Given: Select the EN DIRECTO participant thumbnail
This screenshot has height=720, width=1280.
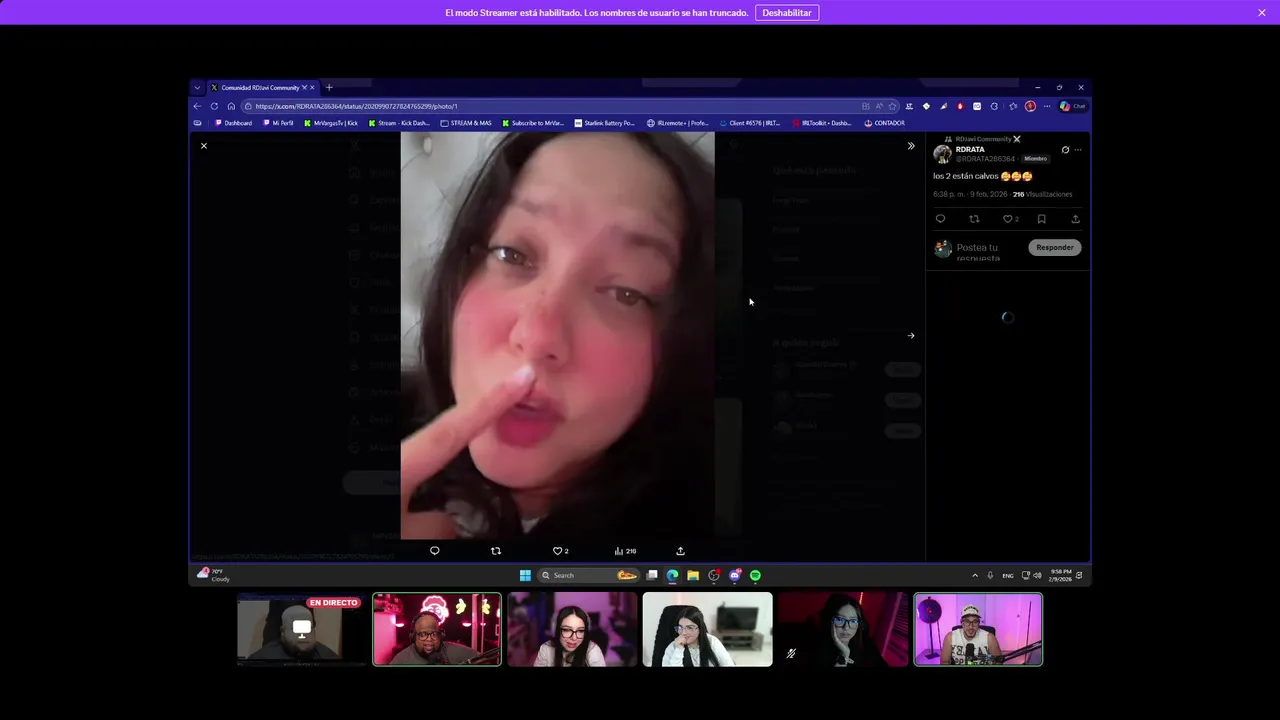Looking at the screenshot, I should coord(302,629).
